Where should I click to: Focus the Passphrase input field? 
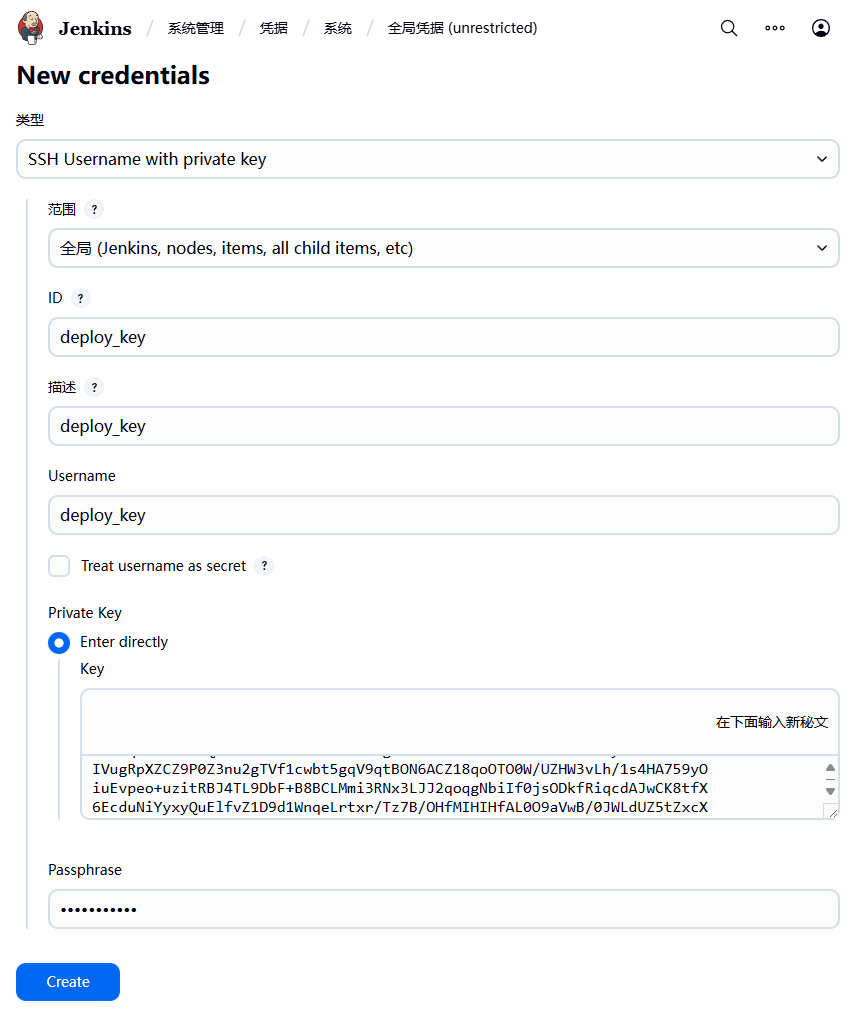click(x=443, y=910)
